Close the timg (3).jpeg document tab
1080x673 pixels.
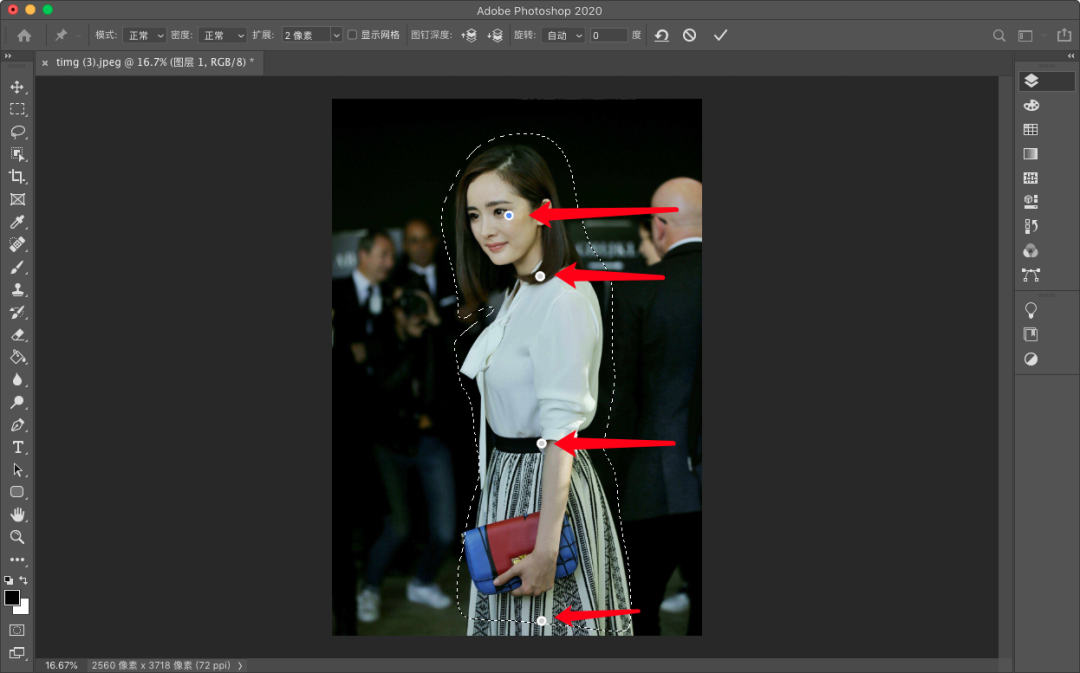[x=45, y=63]
